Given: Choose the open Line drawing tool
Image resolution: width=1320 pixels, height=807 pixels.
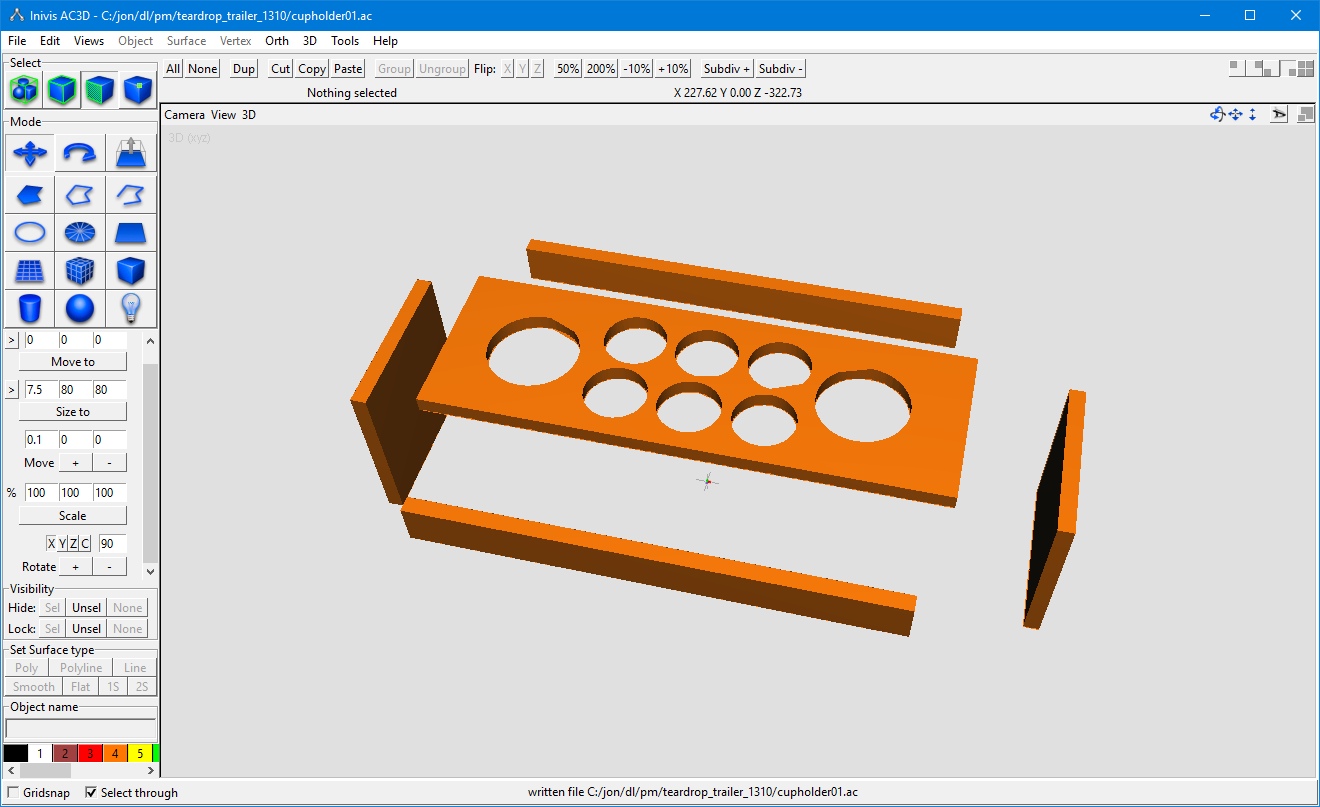Looking at the screenshot, I should [x=131, y=194].
